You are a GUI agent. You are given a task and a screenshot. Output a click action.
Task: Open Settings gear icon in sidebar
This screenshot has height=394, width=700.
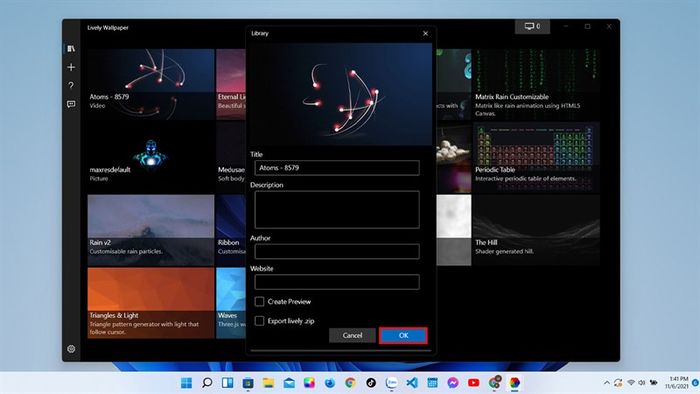tap(71, 349)
